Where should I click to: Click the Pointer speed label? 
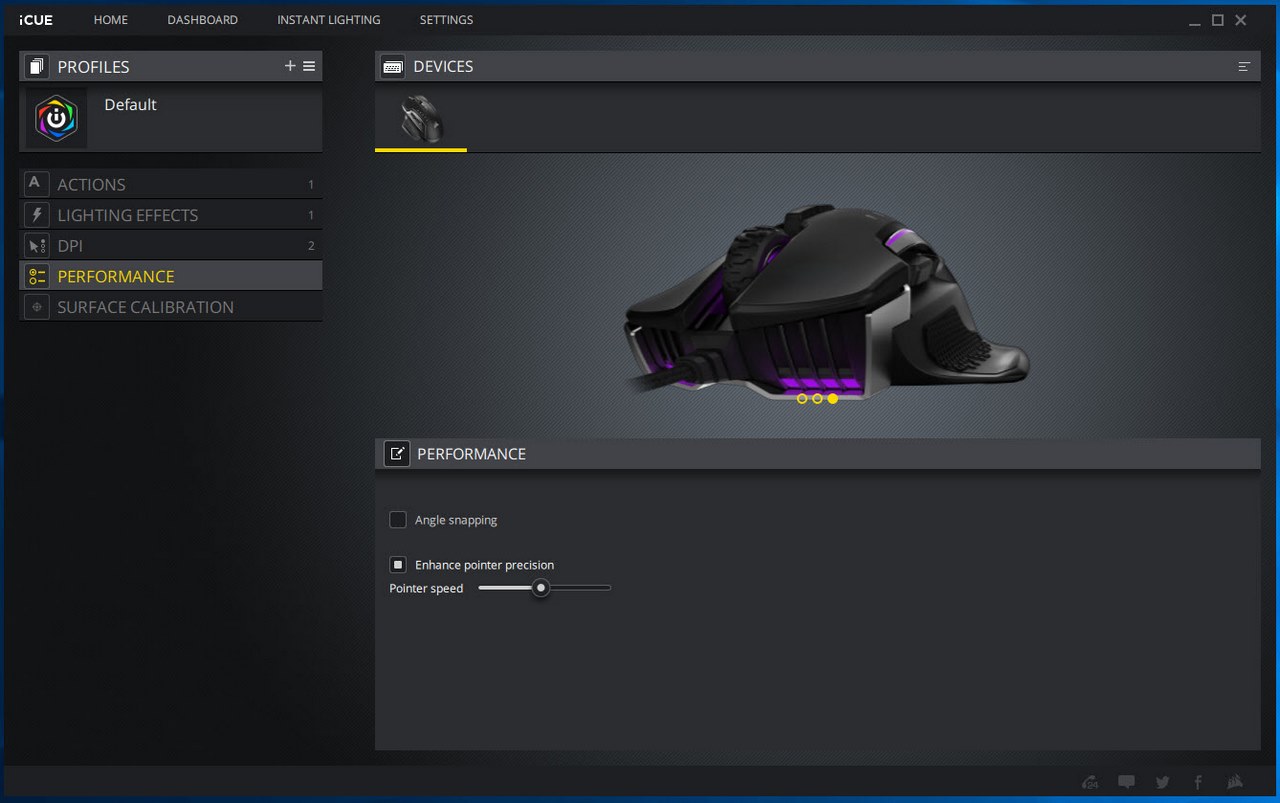click(x=426, y=588)
